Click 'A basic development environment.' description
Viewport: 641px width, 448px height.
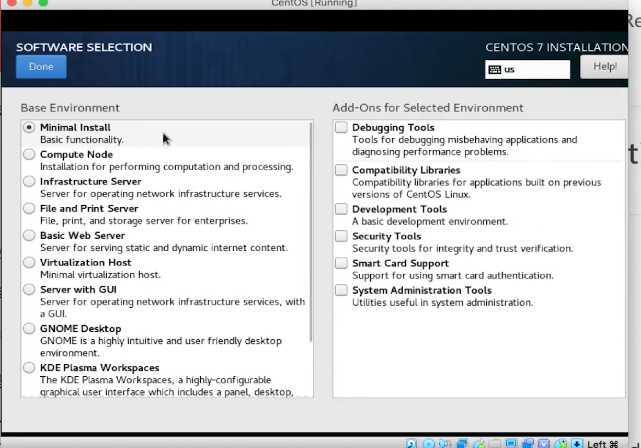coord(430,222)
